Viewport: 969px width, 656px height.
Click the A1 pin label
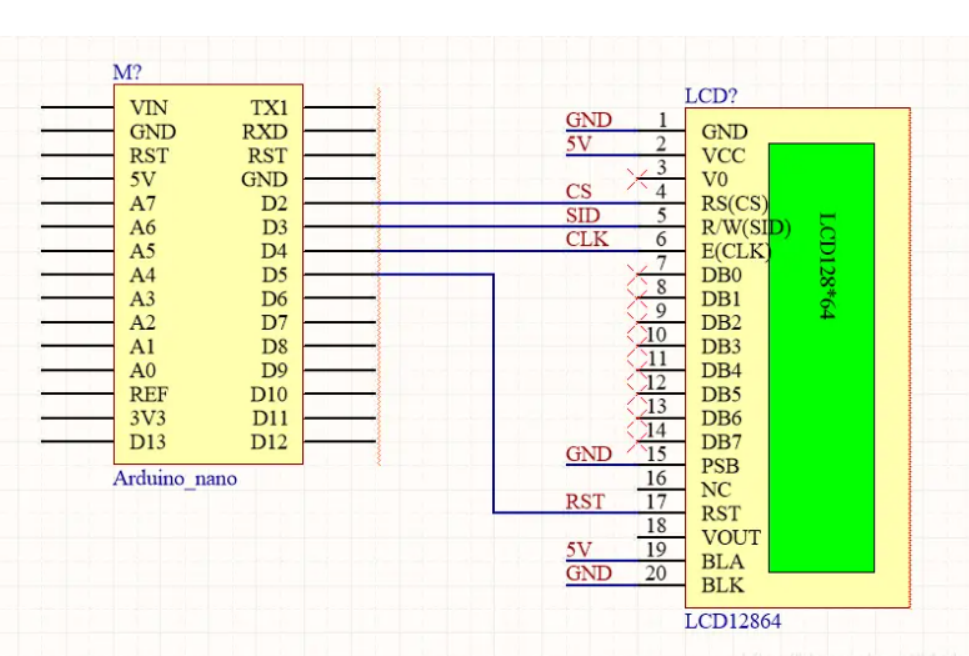(x=142, y=347)
